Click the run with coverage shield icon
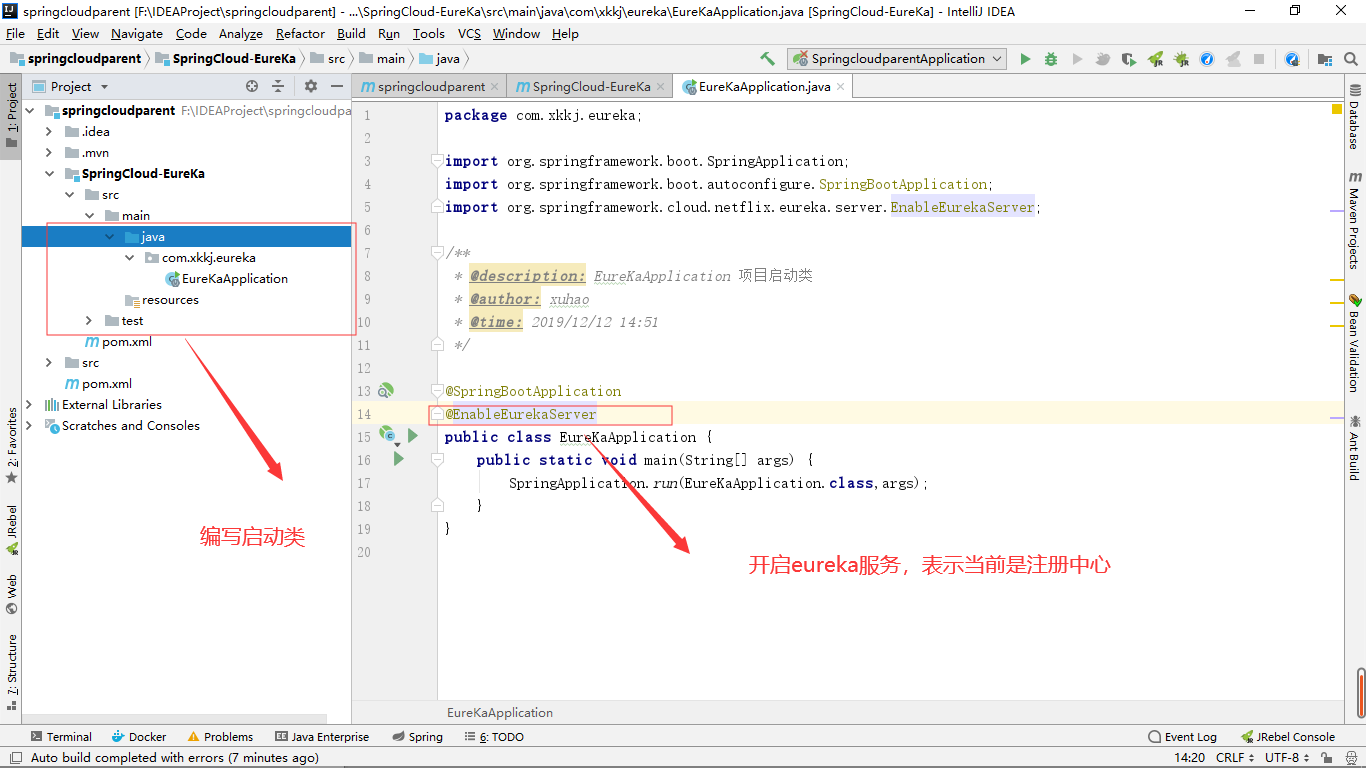1366x768 pixels. [x=1129, y=59]
